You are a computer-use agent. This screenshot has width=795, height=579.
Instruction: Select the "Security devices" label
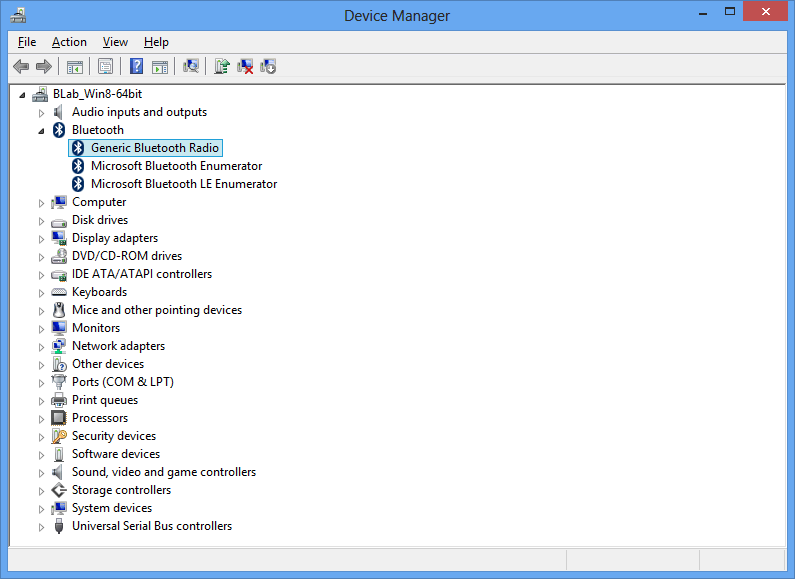coord(114,436)
